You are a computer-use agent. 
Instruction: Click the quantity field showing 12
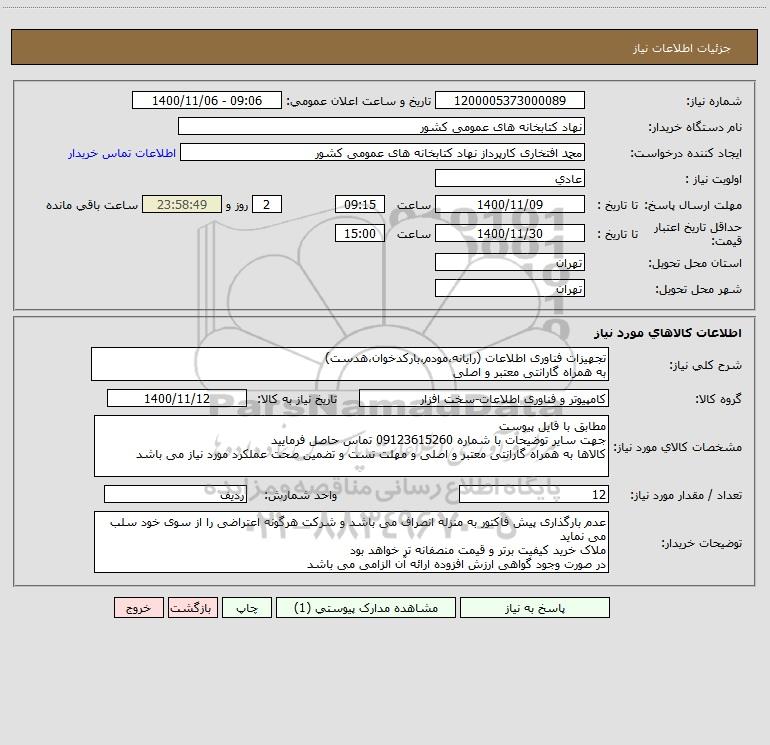[534, 494]
